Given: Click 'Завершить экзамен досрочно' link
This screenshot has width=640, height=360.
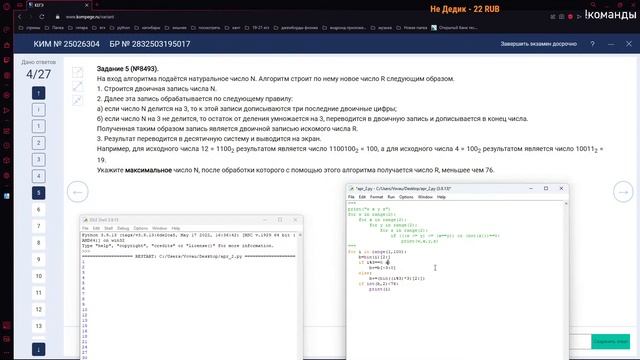Looking at the screenshot, I should coord(538,44).
